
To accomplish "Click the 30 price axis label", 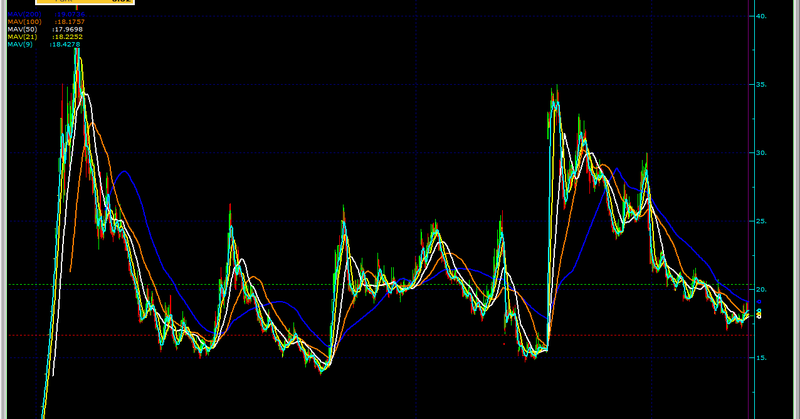I will [761, 153].
